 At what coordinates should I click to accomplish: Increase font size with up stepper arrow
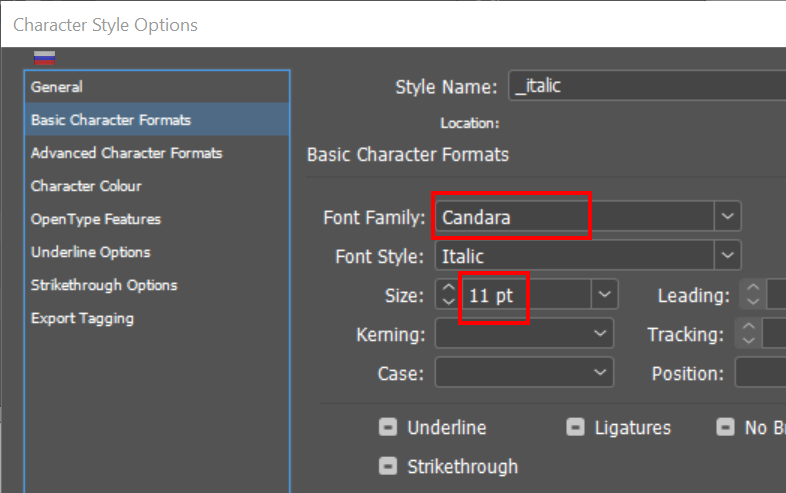pos(448,288)
